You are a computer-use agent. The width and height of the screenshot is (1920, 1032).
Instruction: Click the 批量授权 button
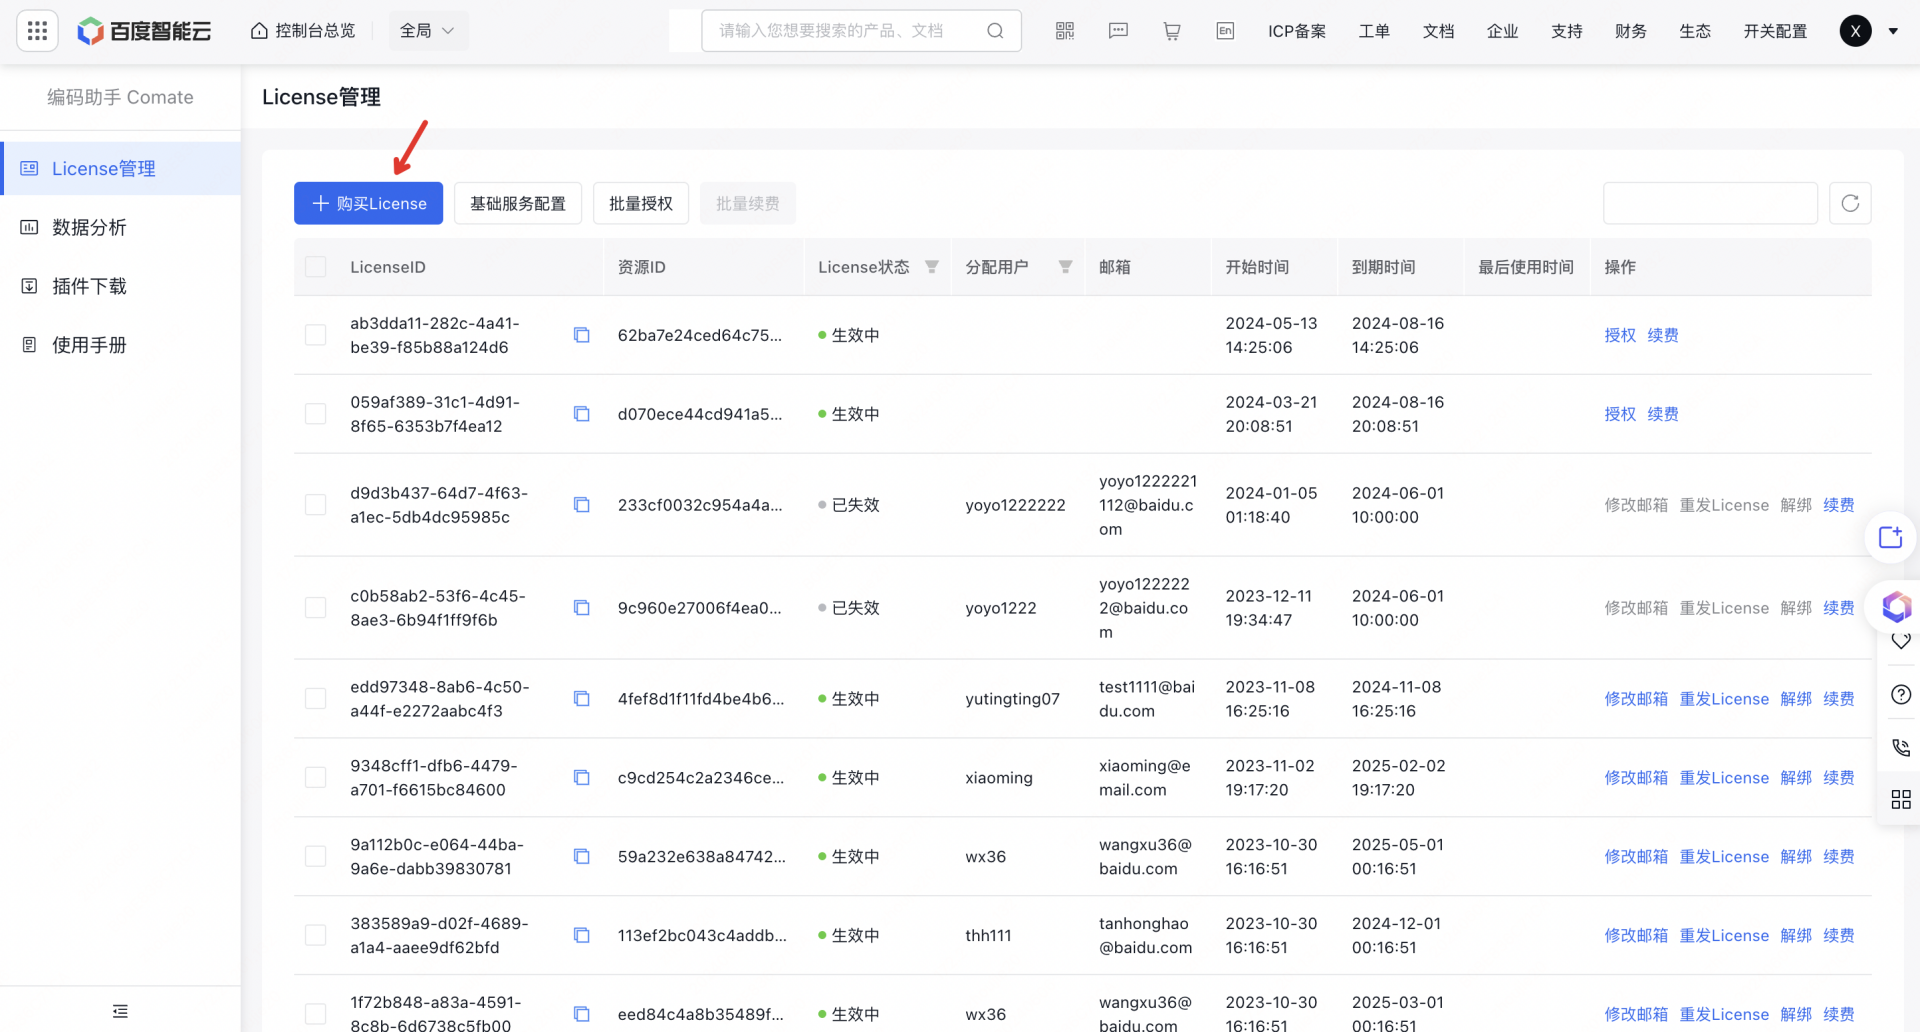pos(641,203)
